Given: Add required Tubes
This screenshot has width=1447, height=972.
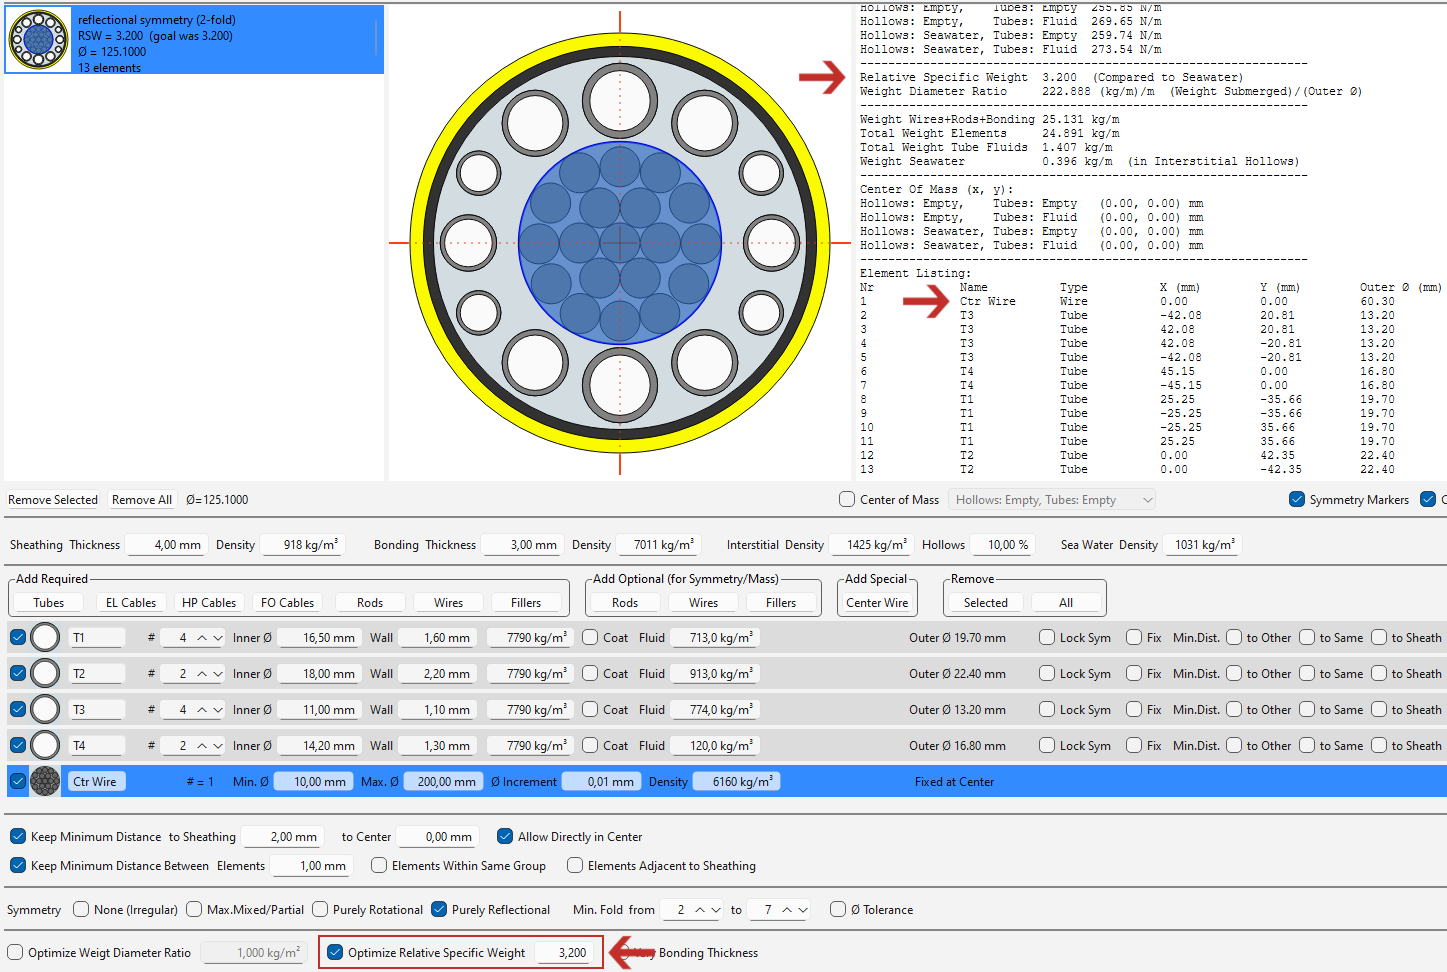Looking at the screenshot, I should (x=49, y=602).
